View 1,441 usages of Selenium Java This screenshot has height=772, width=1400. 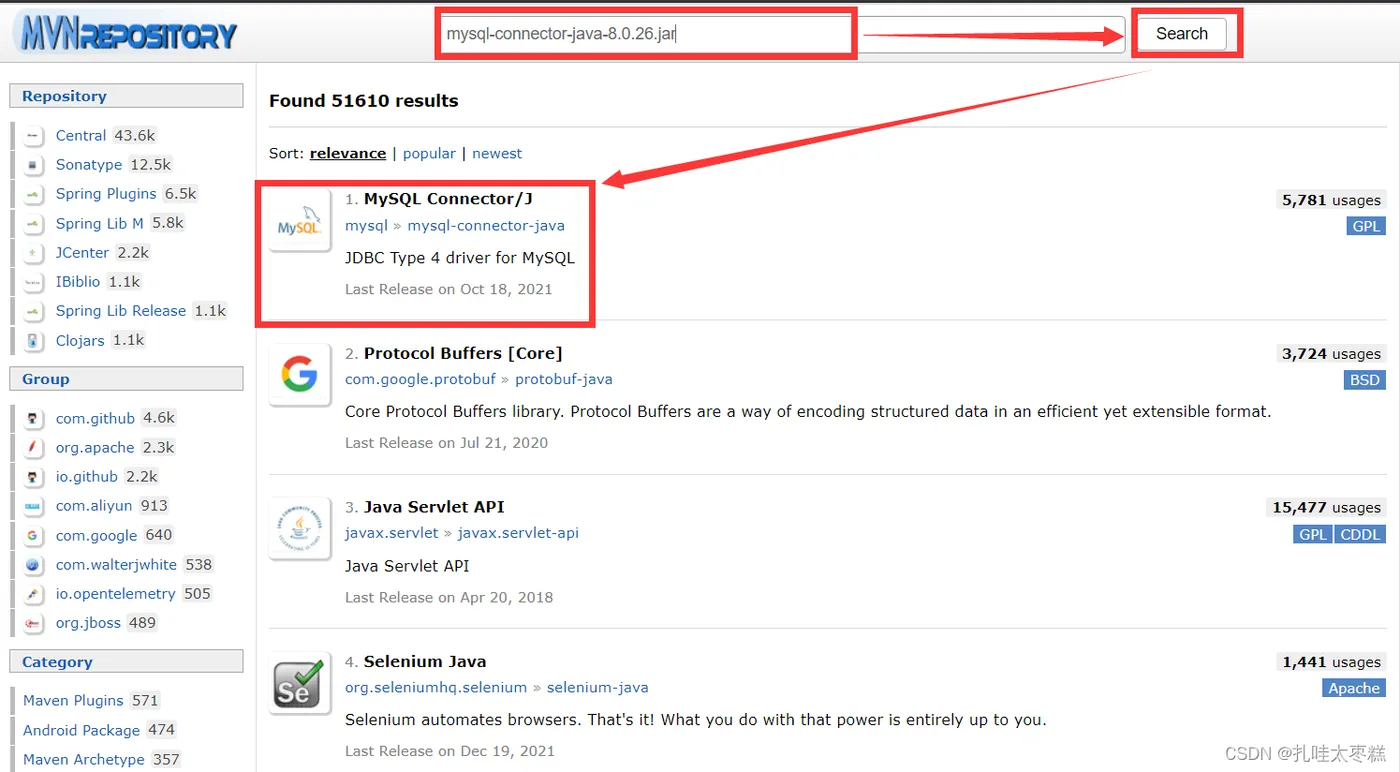click(x=1331, y=662)
